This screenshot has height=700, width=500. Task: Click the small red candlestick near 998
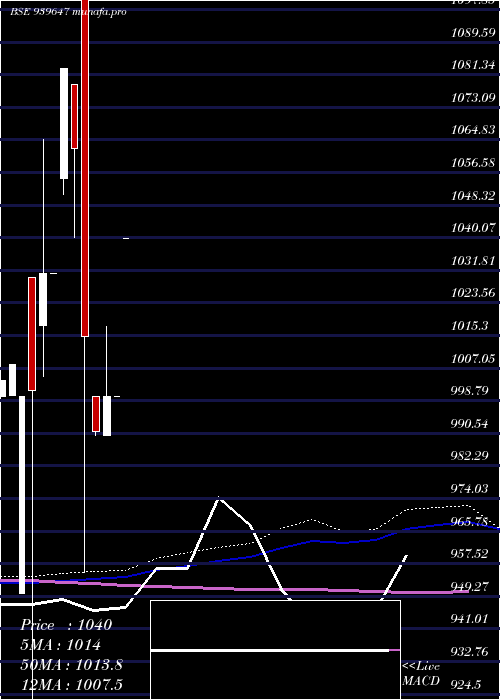(96, 414)
